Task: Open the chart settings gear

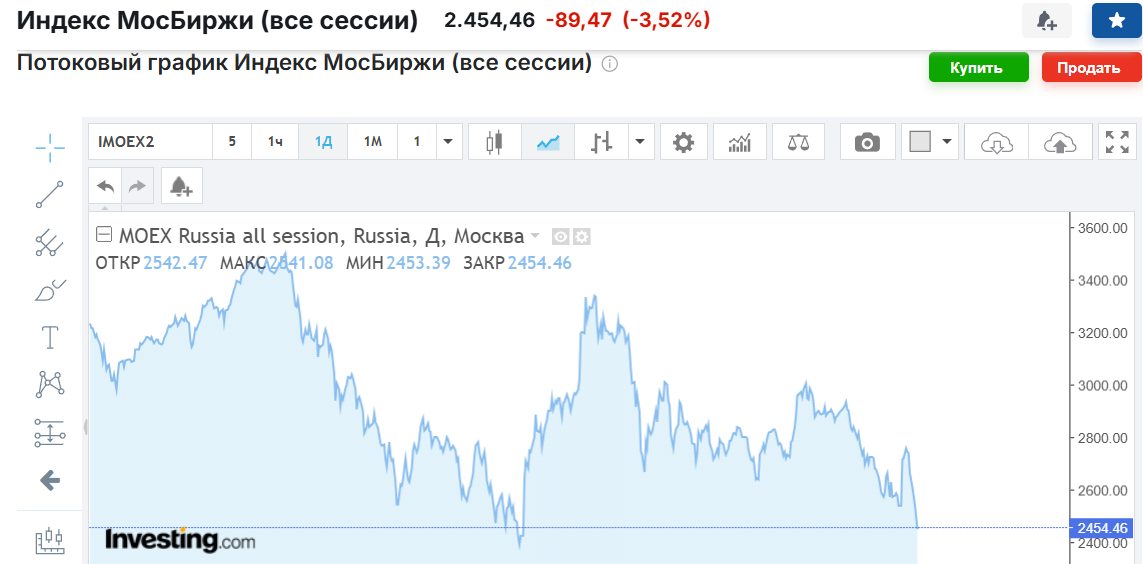Action: pos(683,141)
